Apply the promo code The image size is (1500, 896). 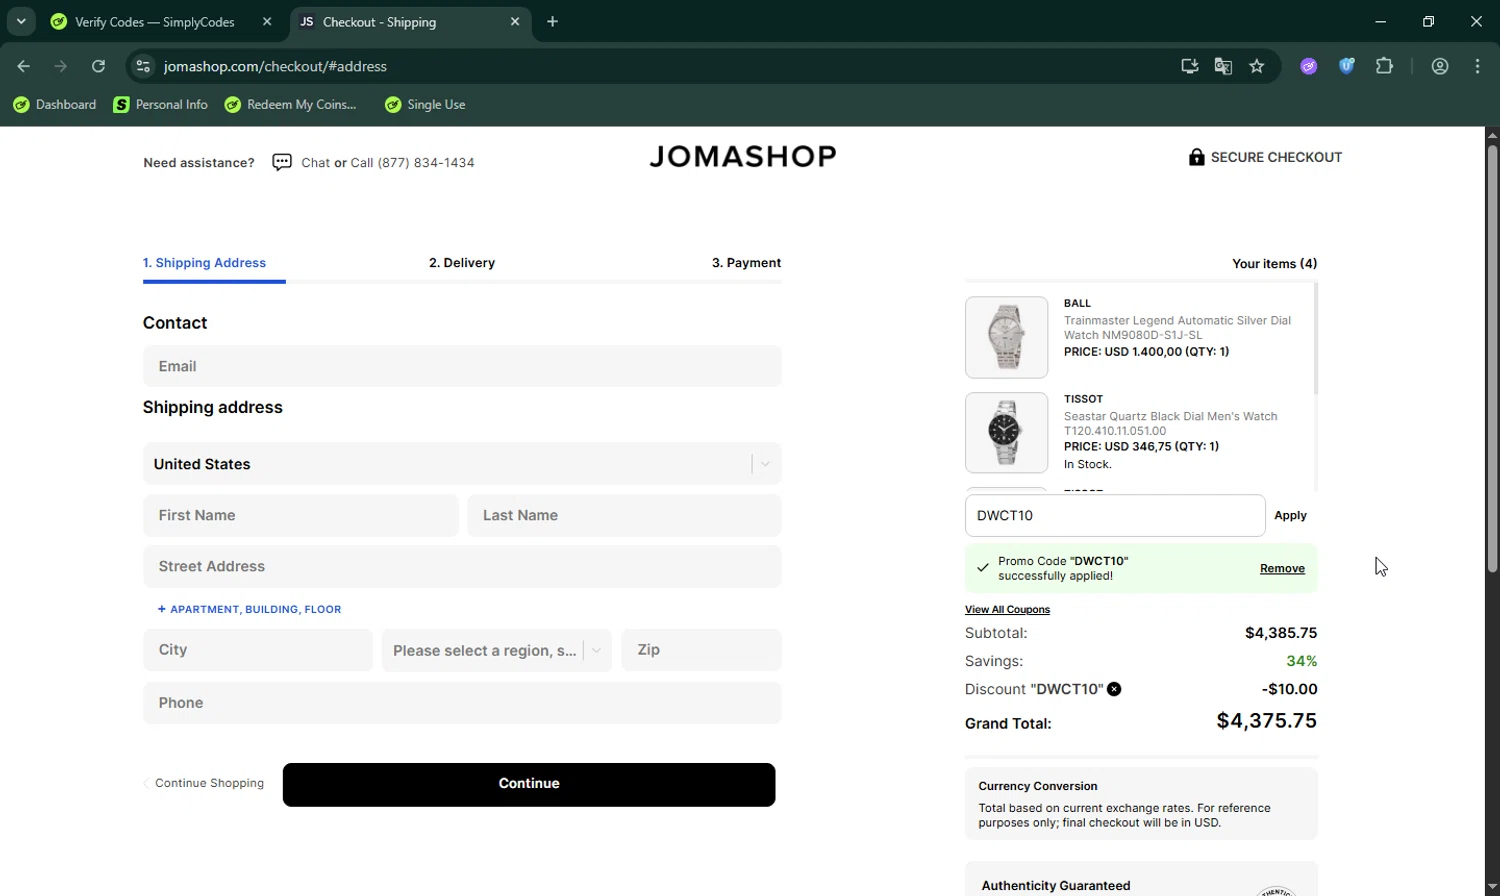tap(1290, 515)
